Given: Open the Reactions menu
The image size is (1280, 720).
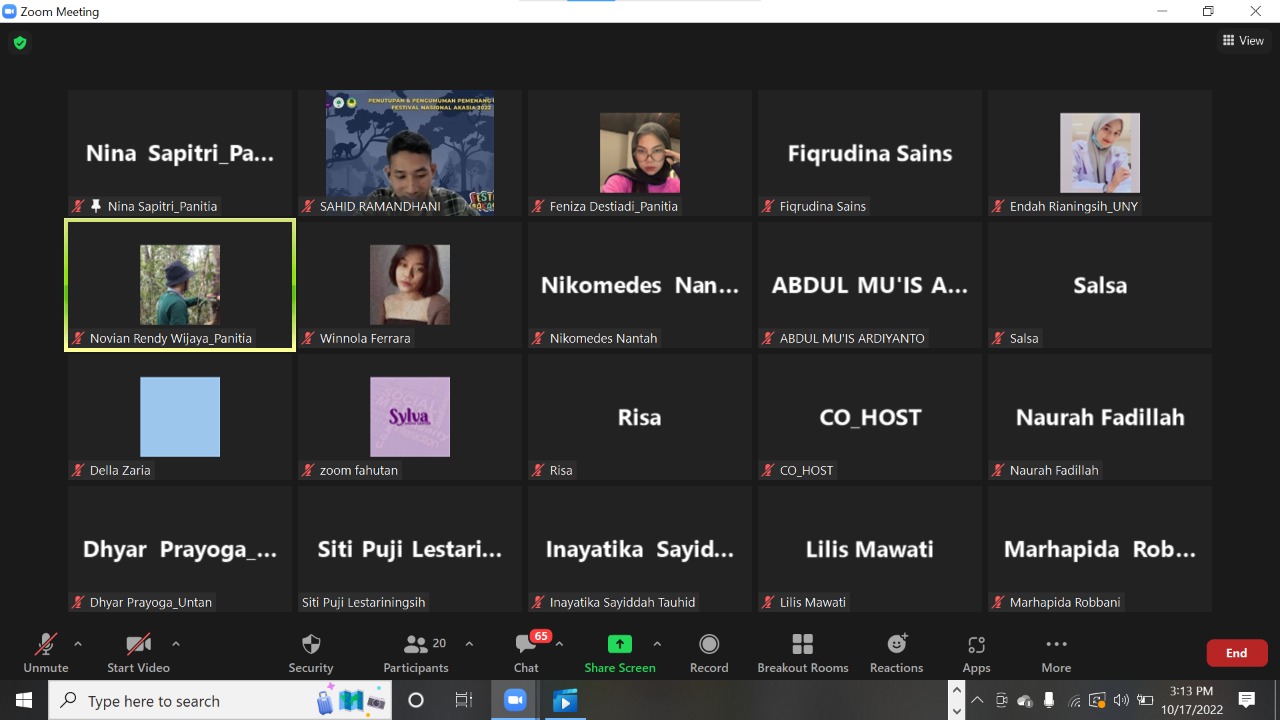Looking at the screenshot, I should (x=896, y=652).
